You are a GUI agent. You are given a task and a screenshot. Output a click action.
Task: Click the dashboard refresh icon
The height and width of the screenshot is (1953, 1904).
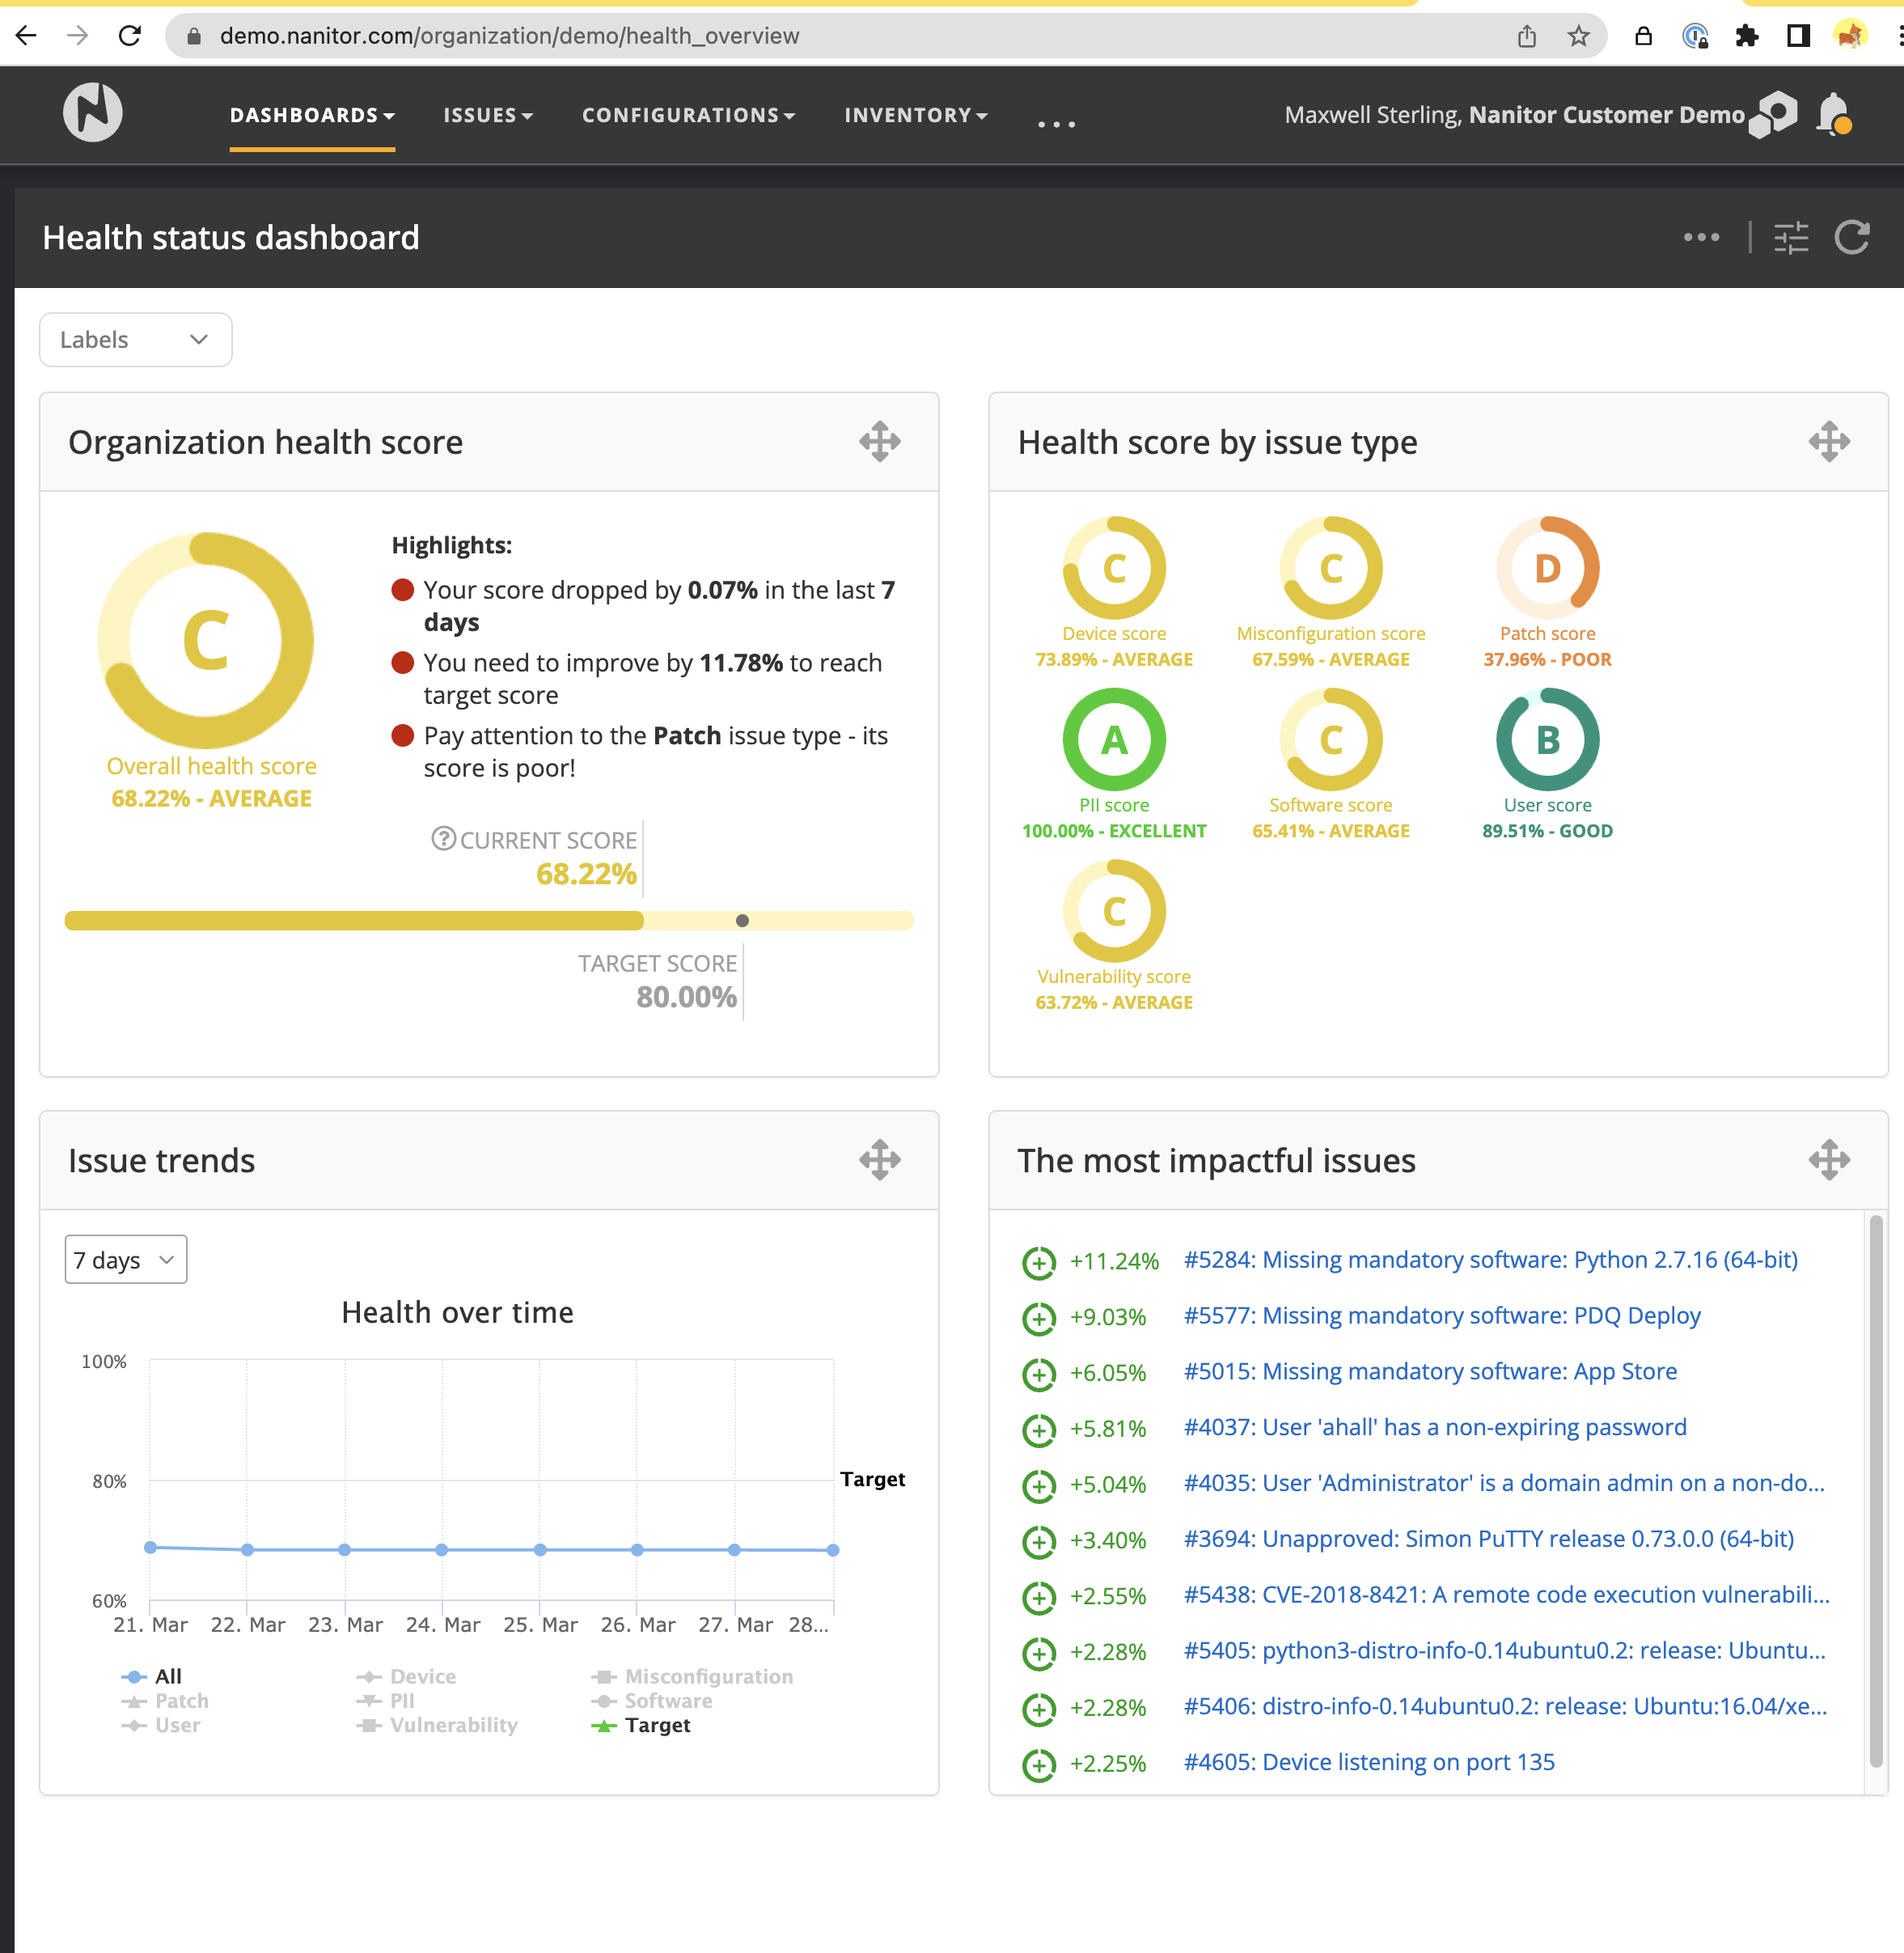(1851, 238)
